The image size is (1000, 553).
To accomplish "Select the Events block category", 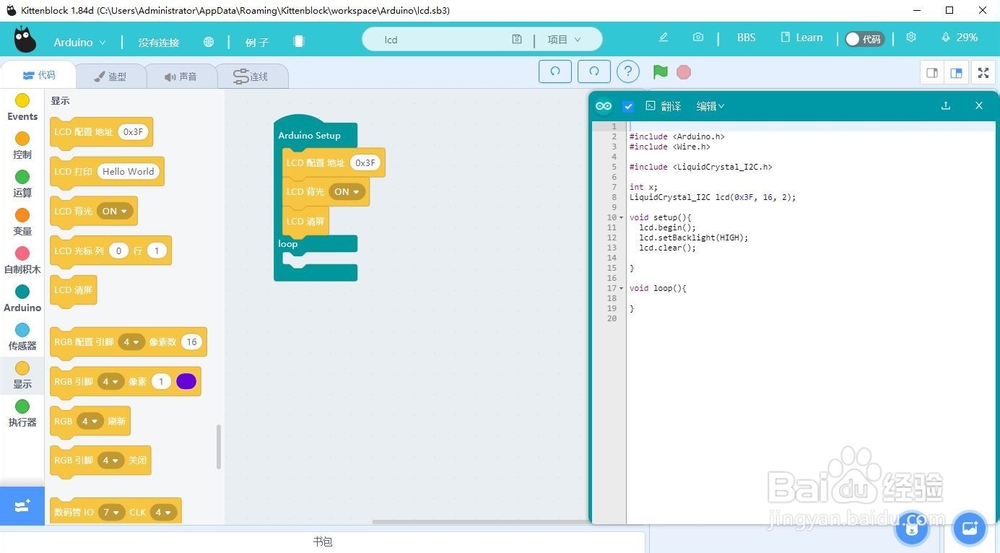I will click(22, 107).
